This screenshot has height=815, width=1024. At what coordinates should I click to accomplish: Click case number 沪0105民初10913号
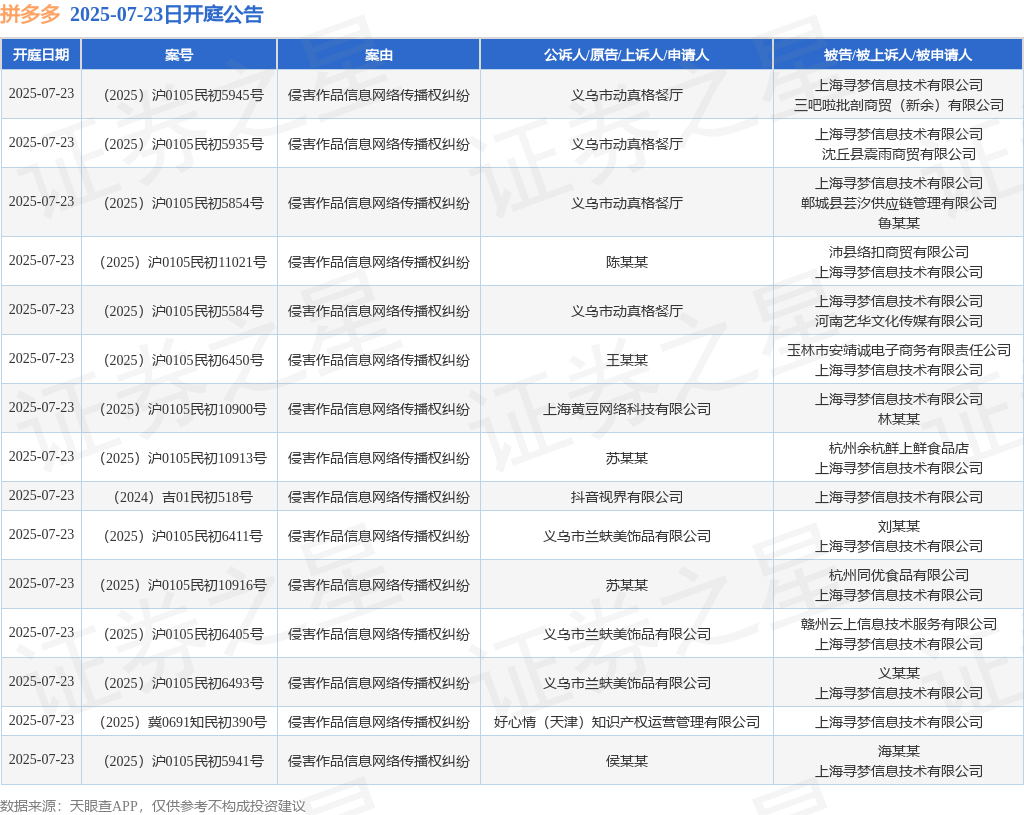coord(183,458)
